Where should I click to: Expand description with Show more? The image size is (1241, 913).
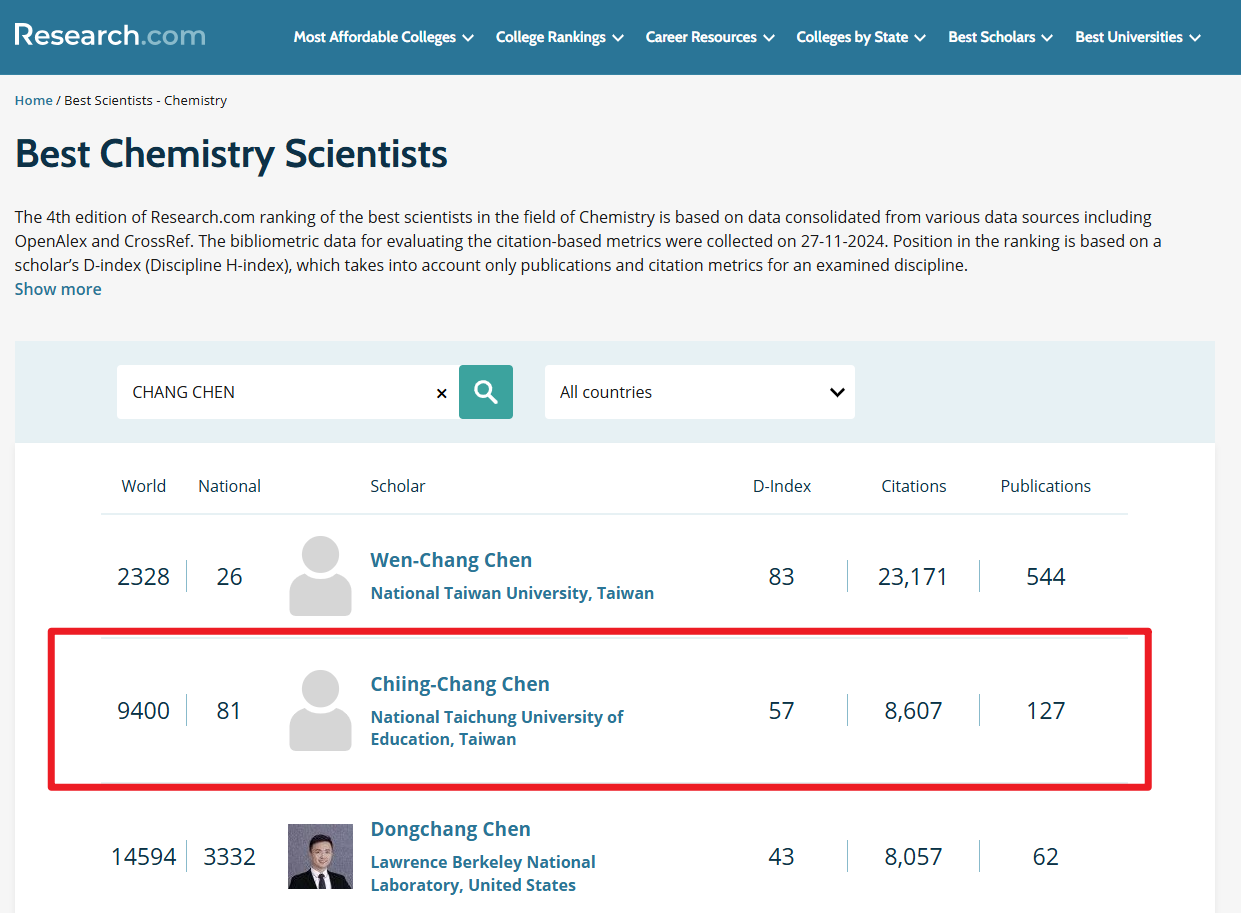tap(58, 289)
